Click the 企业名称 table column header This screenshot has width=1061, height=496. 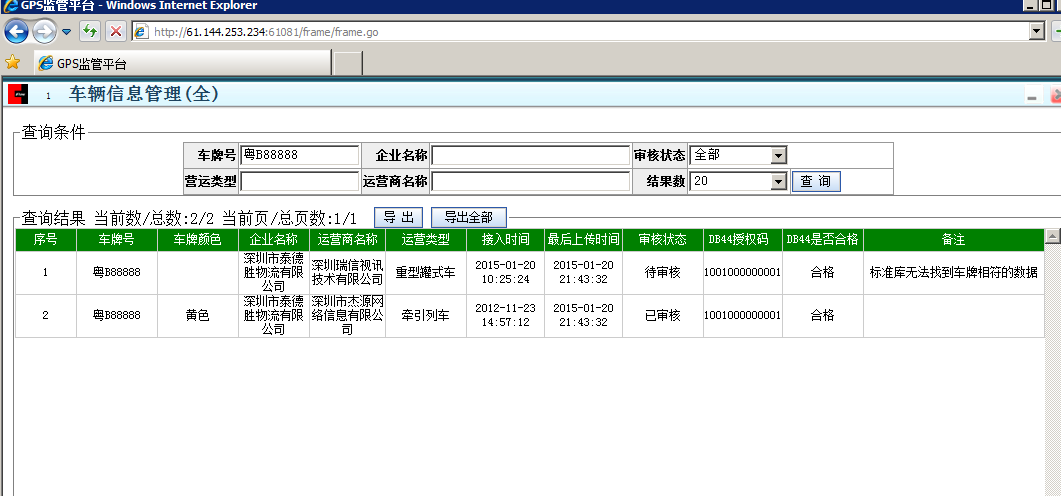point(273,240)
